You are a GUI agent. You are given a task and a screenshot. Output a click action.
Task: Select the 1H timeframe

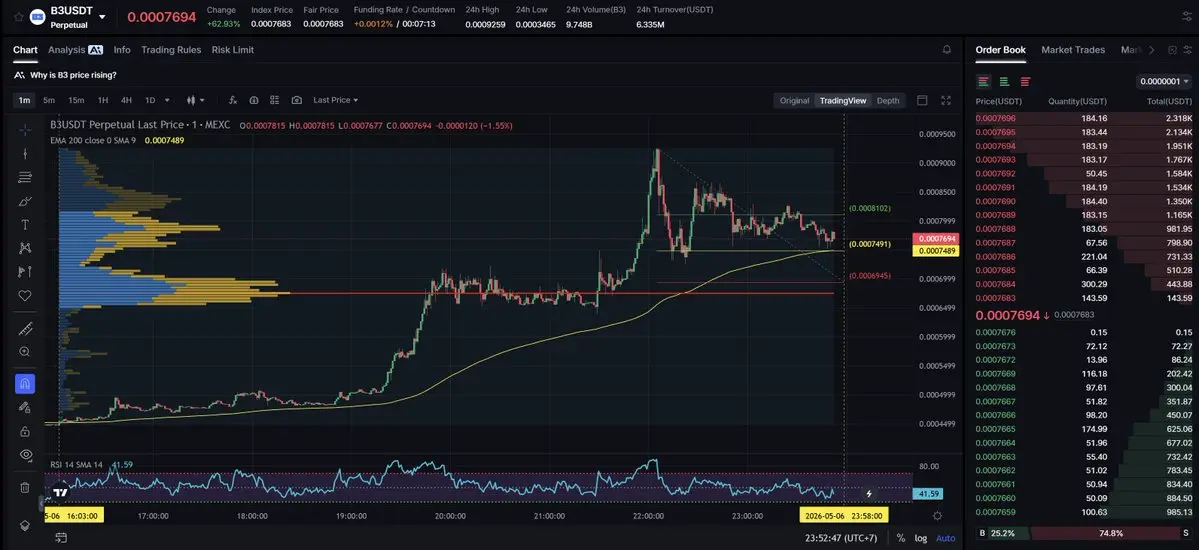click(102, 100)
